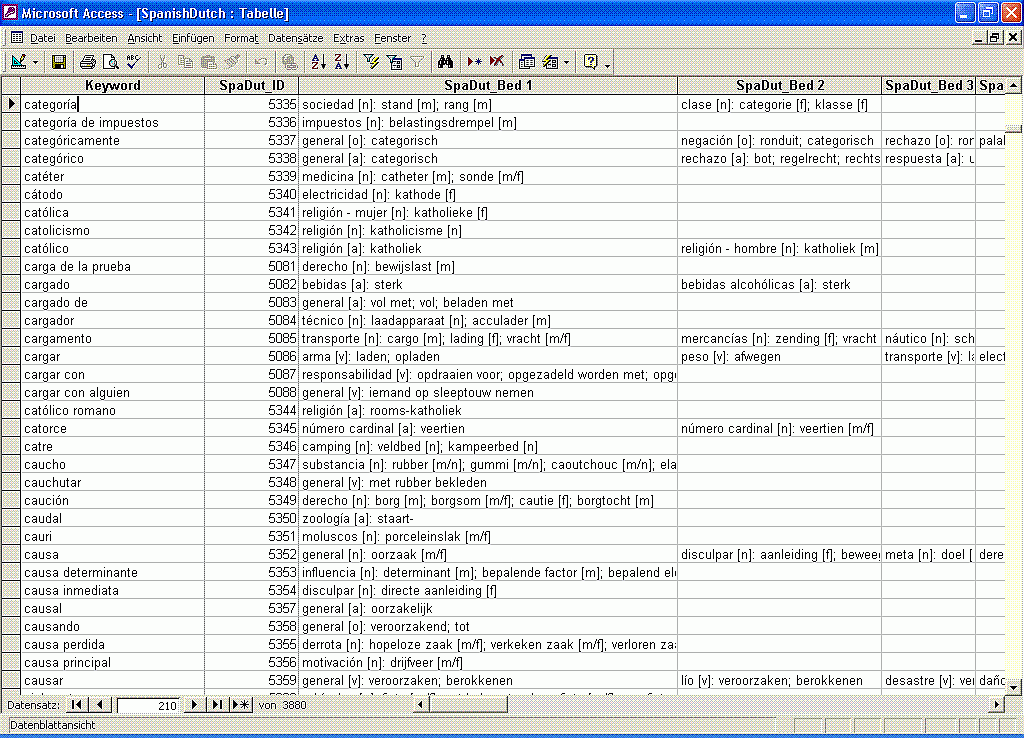
Task: Open New Object dropdown arrow
Action: pos(566,63)
